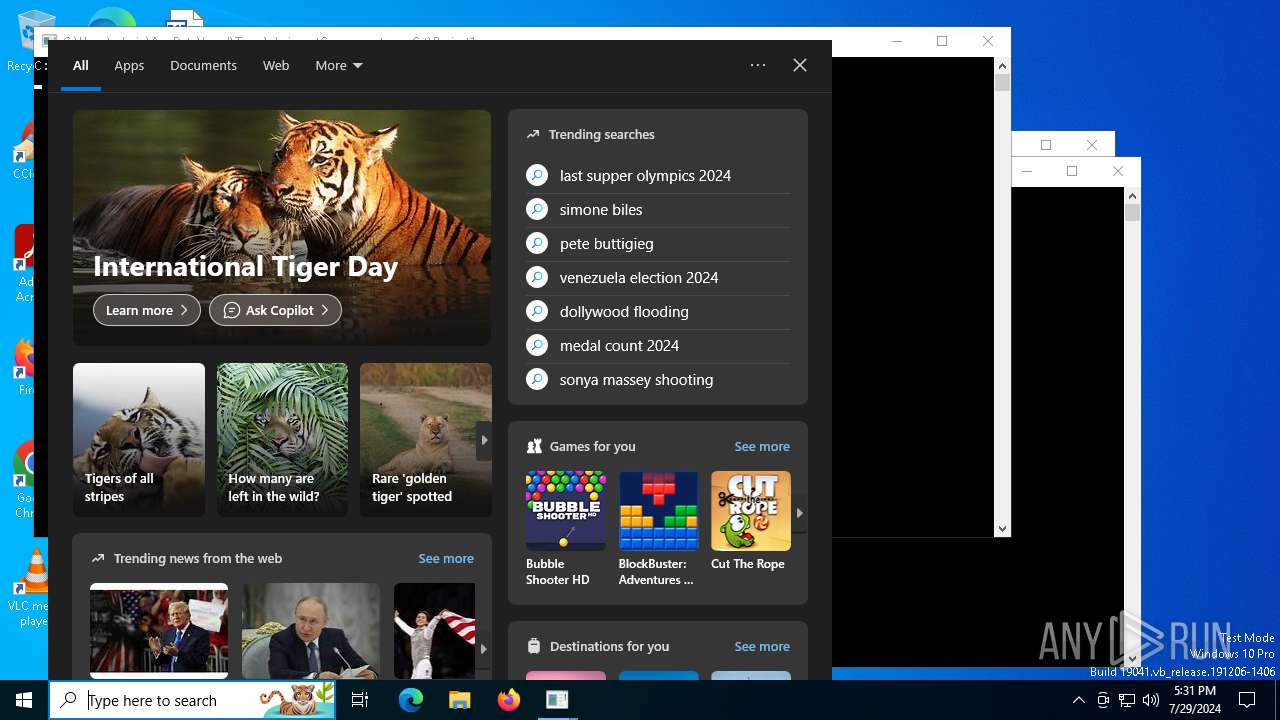Open the network status tray icon
Image resolution: width=1280 pixels, height=720 pixels.
click(1127, 700)
